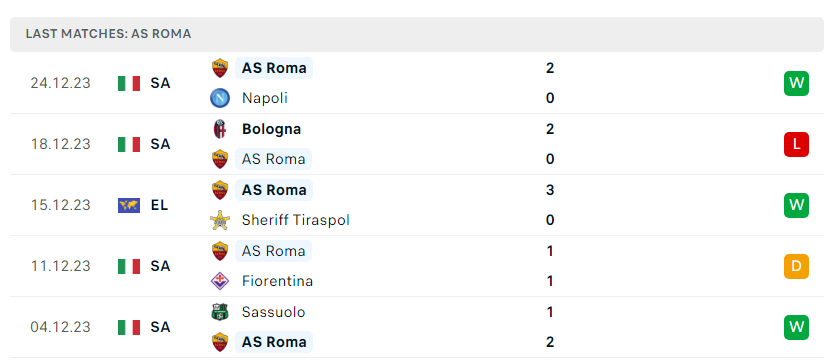Click the Sheriff Tiraspol star crest icon
Viewport: 834px width, 363px height.
click(x=220, y=220)
